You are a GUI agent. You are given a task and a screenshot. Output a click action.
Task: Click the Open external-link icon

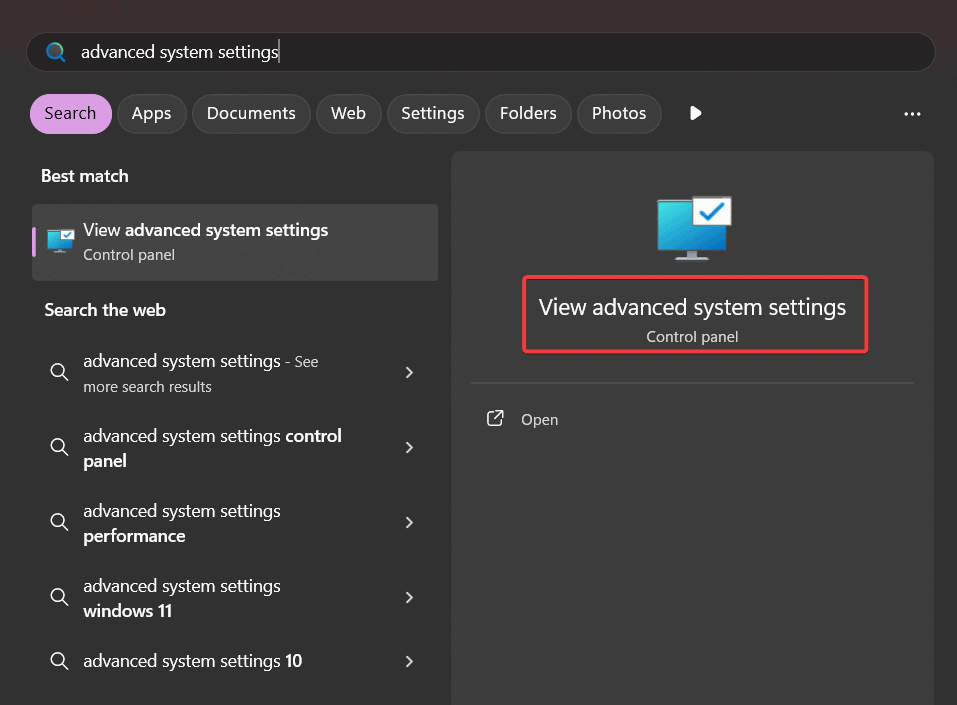[x=495, y=418]
